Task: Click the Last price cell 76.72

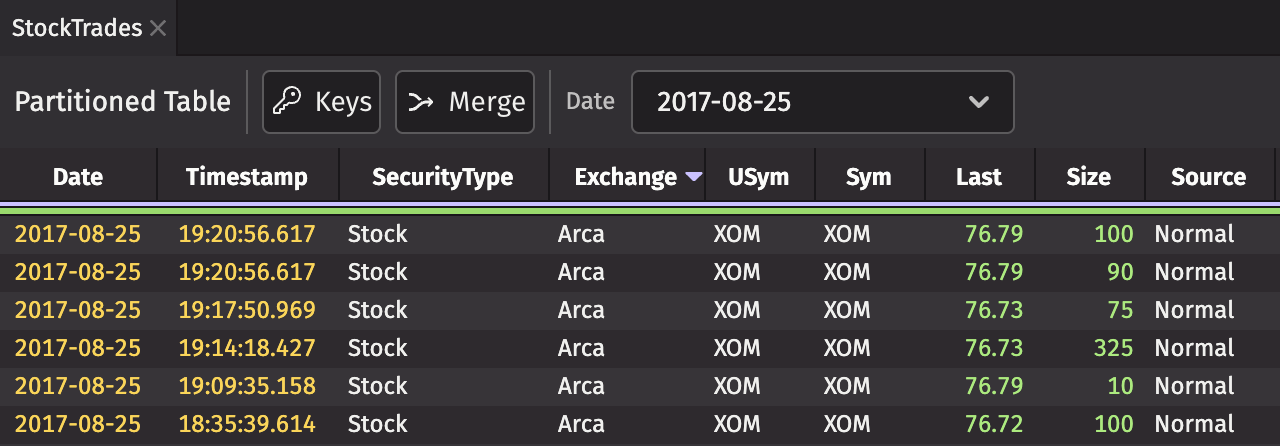Action: [x=994, y=424]
